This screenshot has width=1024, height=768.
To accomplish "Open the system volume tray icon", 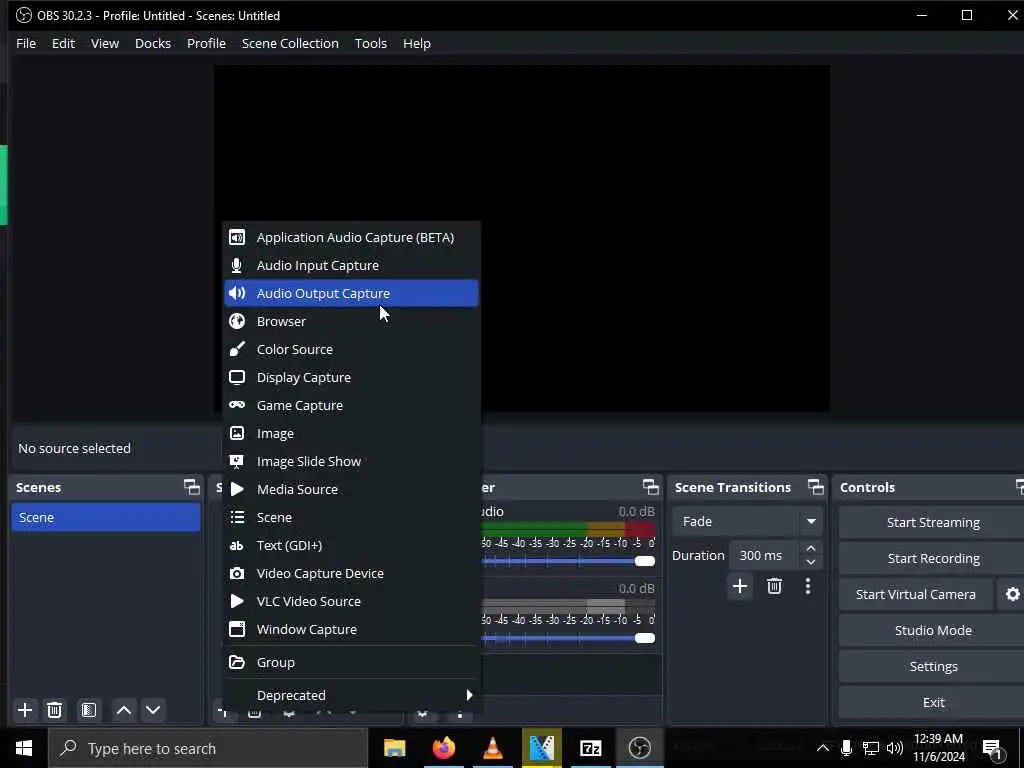I will click(x=895, y=748).
